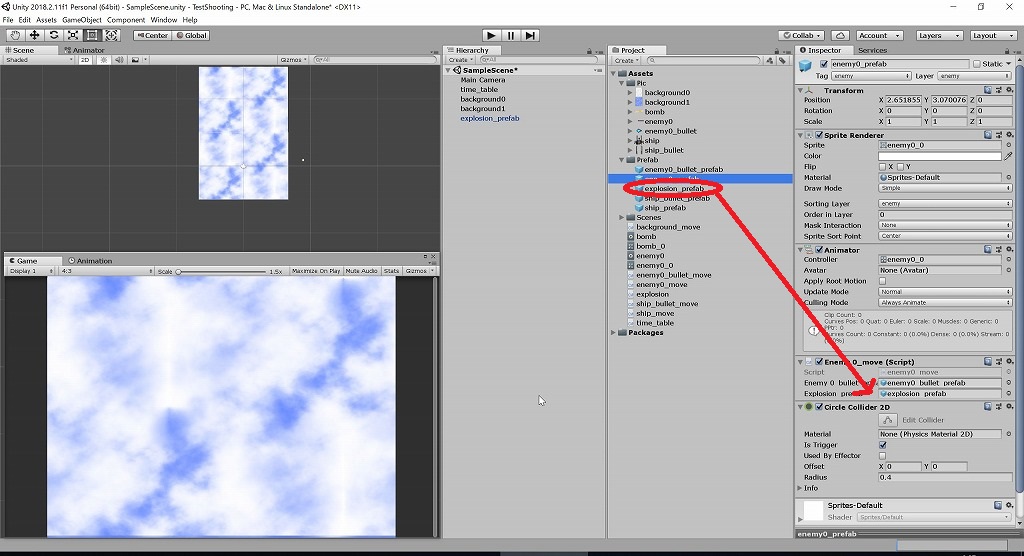The height and width of the screenshot is (556, 1024).
Task: Enable Flip X checkbox
Action: point(882,167)
